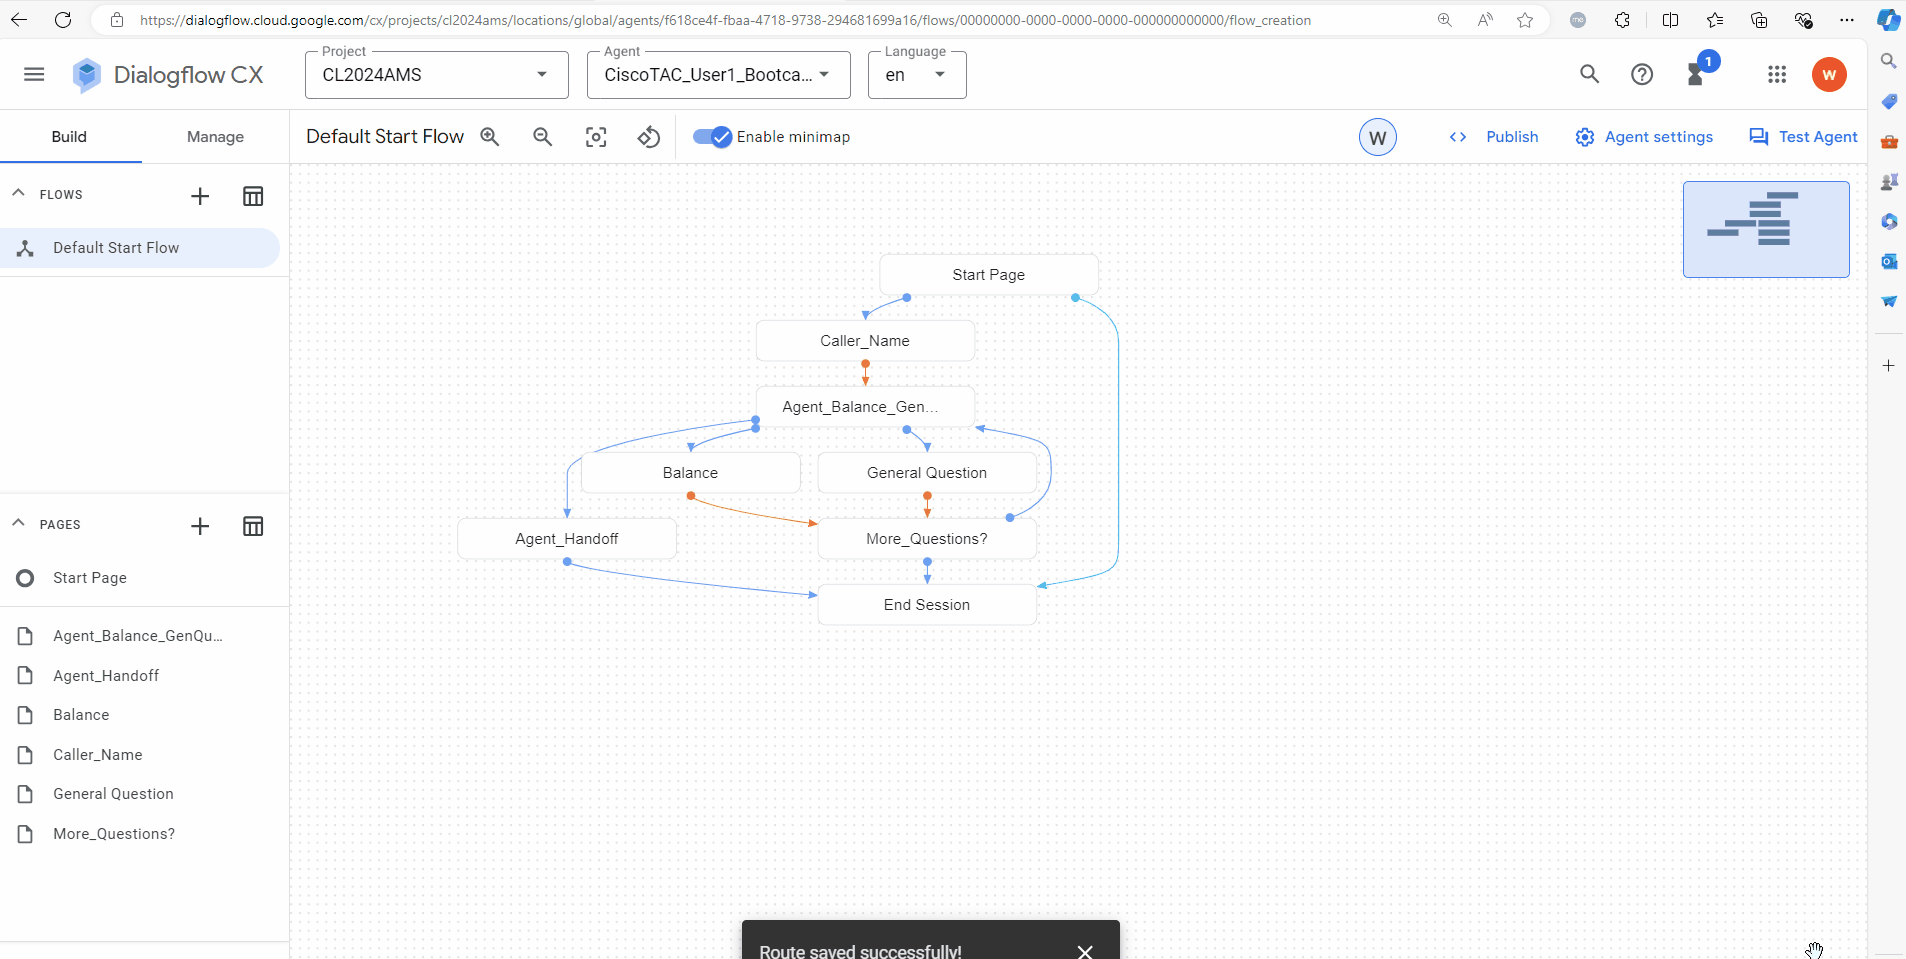Open the Google apps grid

pyautogui.click(x=1777, y=74)
